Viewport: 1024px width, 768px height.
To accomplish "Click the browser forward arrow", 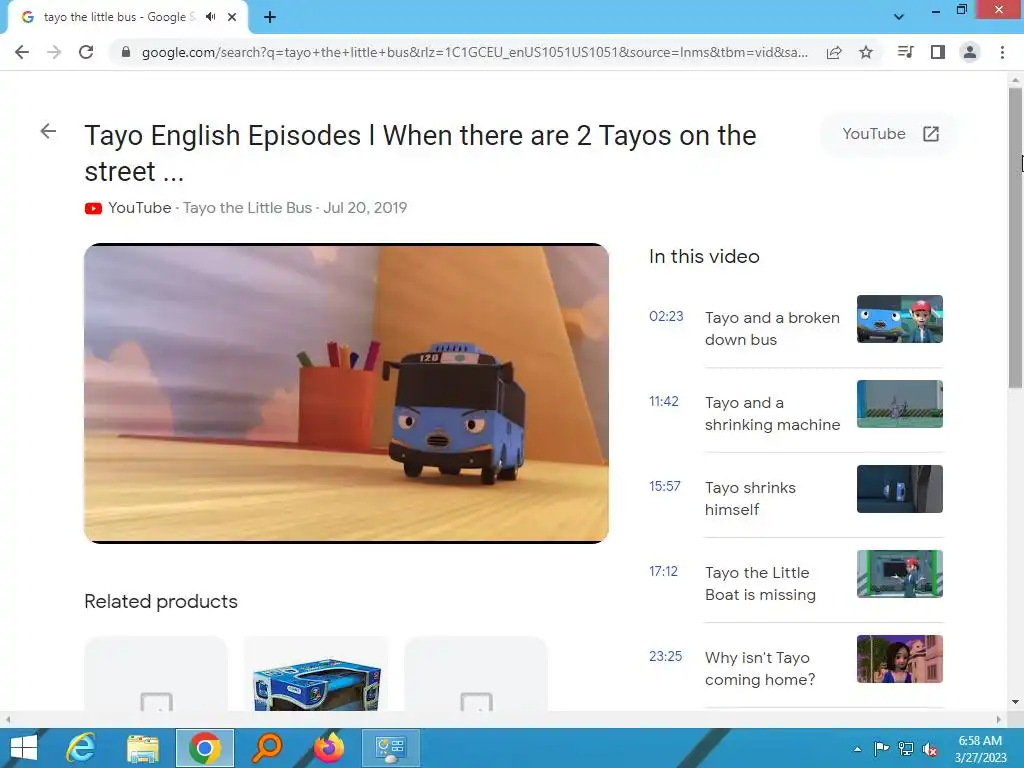I will point(54,52).
